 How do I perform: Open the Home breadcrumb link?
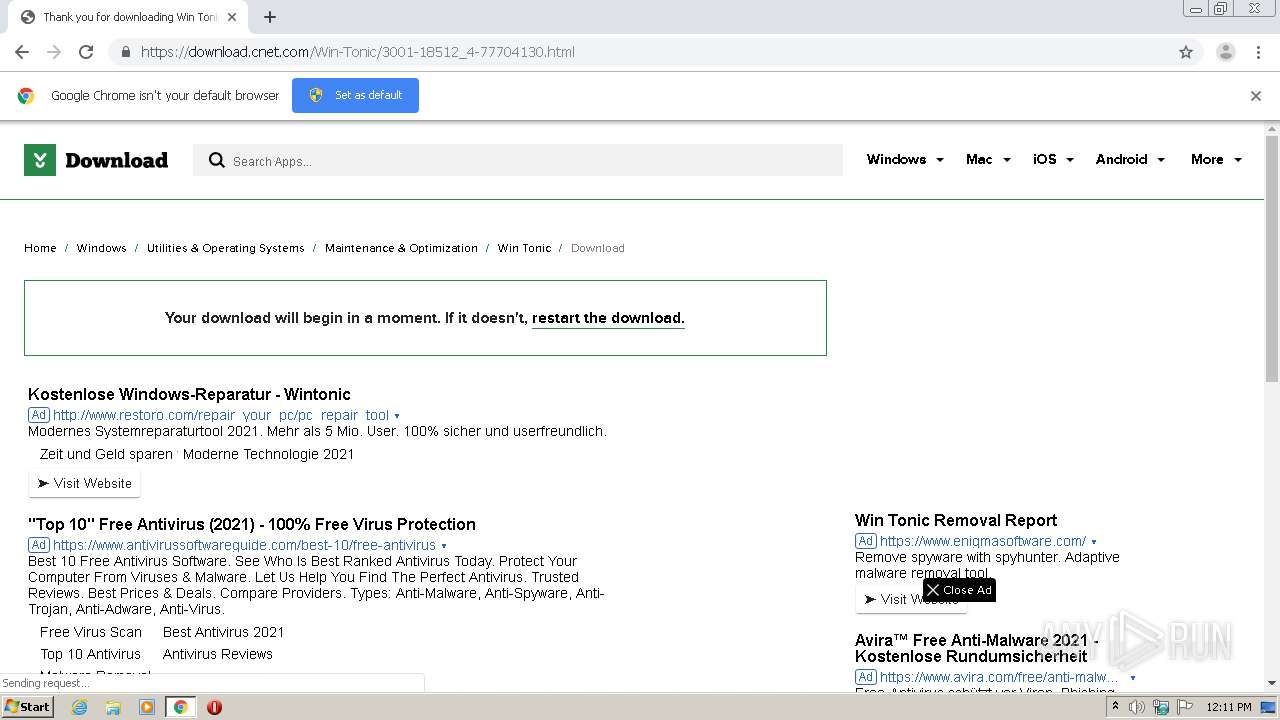40,248
